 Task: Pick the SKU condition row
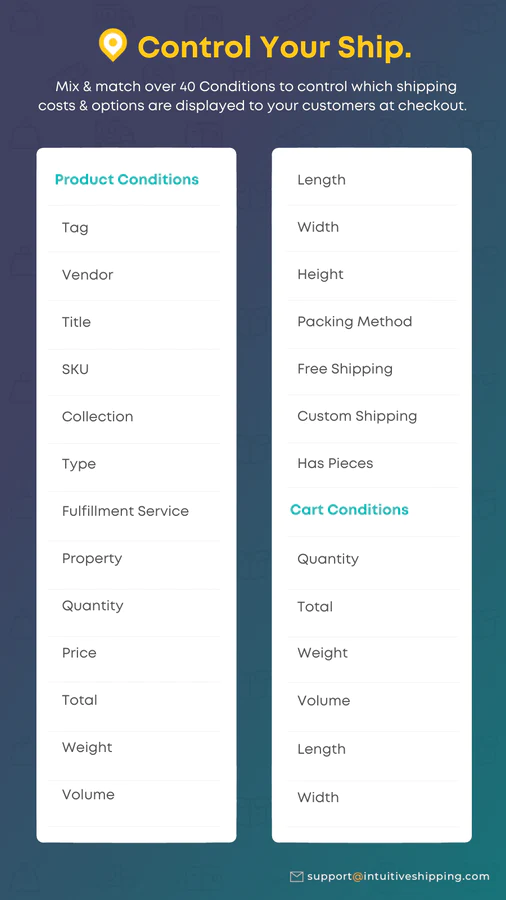134,369
